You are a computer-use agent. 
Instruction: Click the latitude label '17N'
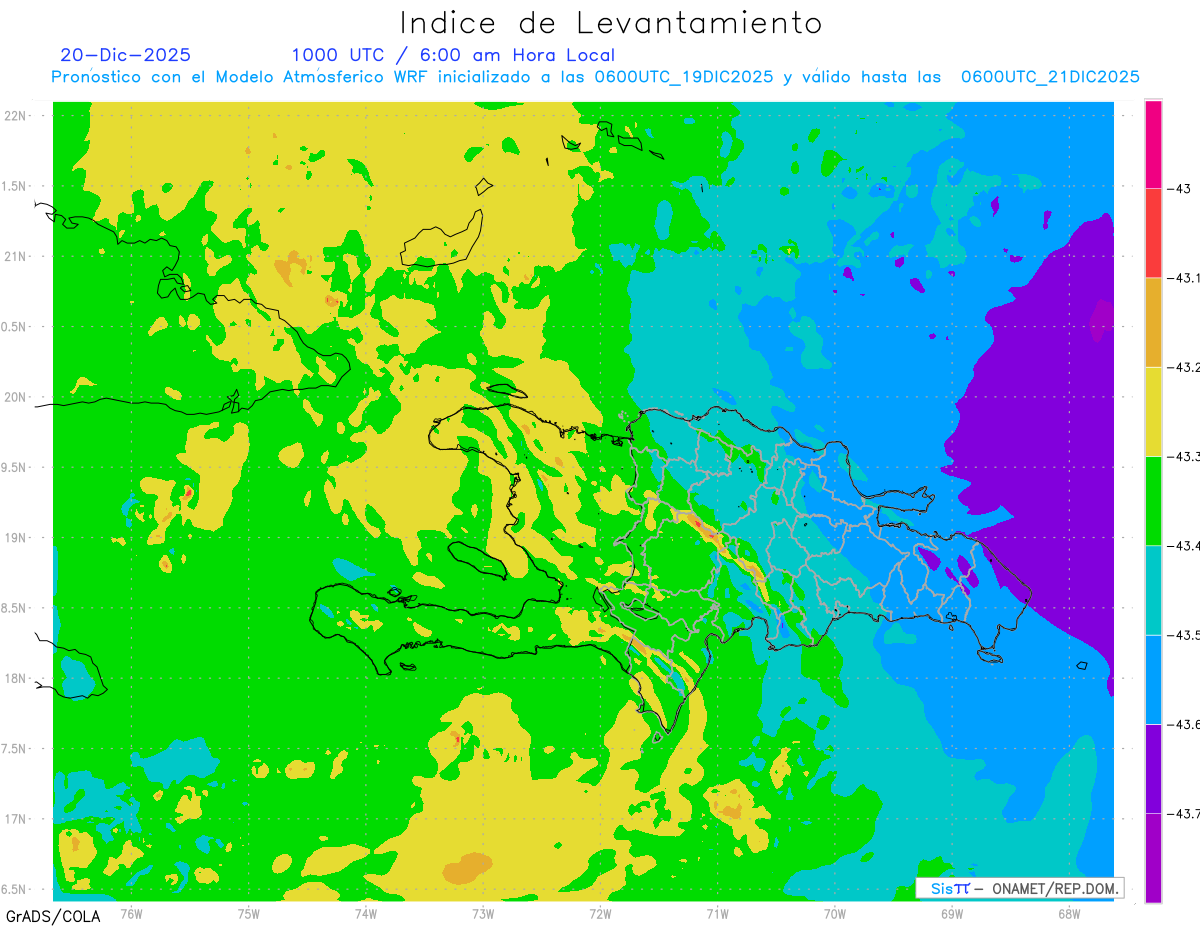(x=16, y=819)
